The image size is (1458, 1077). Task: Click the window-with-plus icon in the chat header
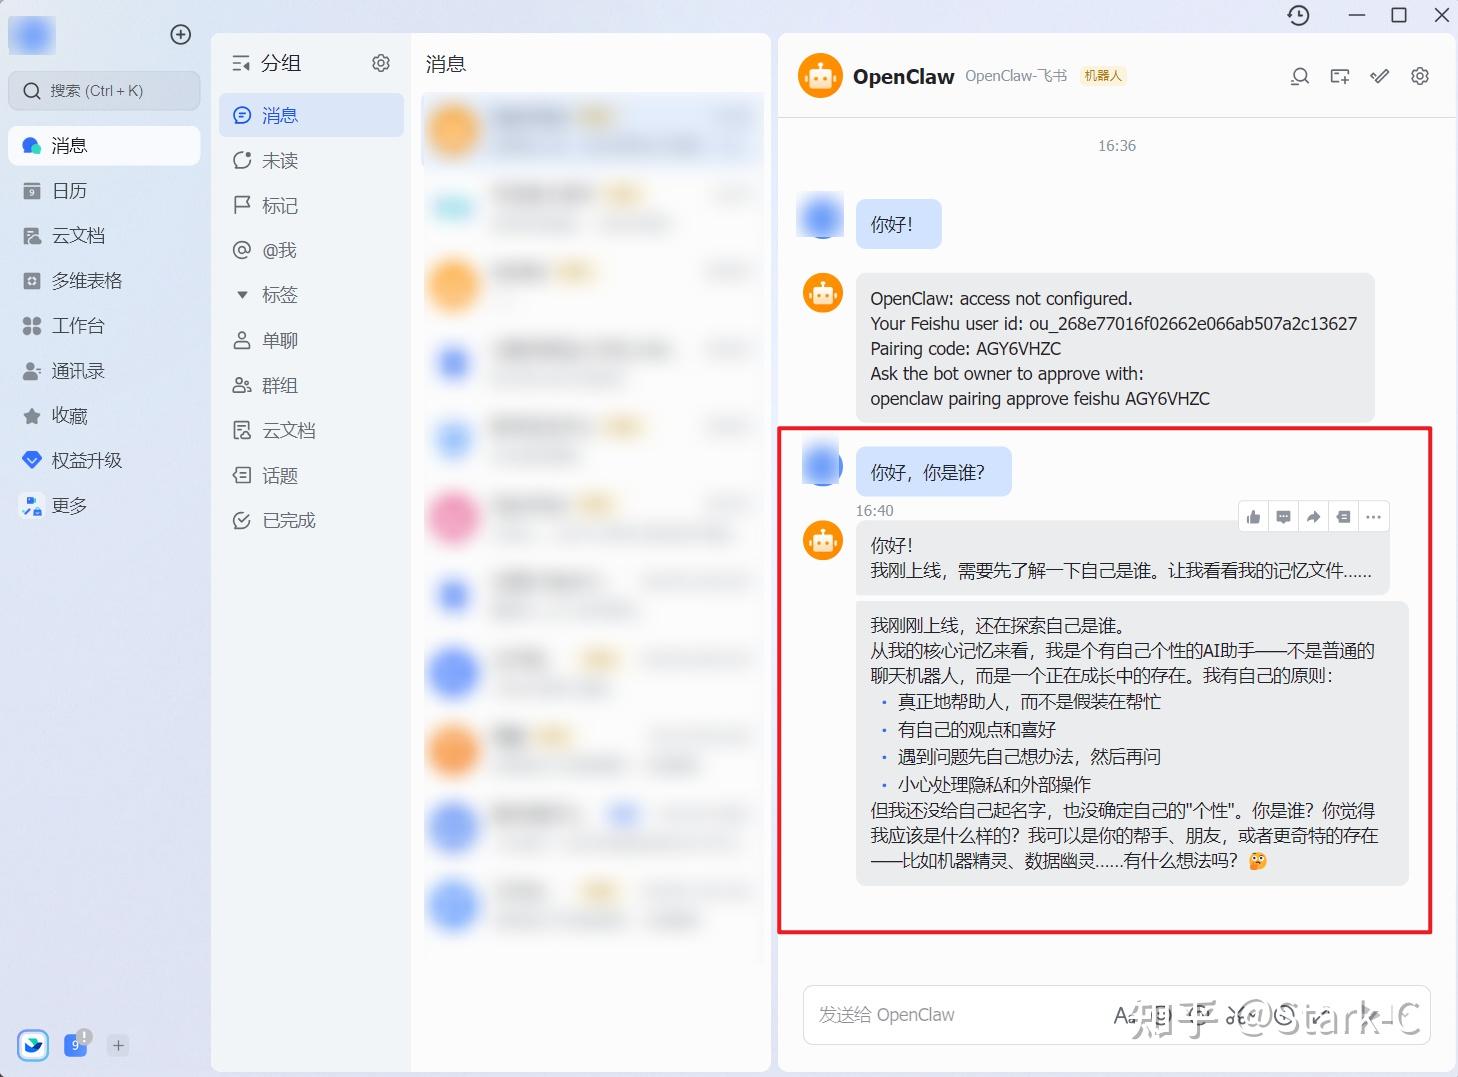pos(1340,76)
